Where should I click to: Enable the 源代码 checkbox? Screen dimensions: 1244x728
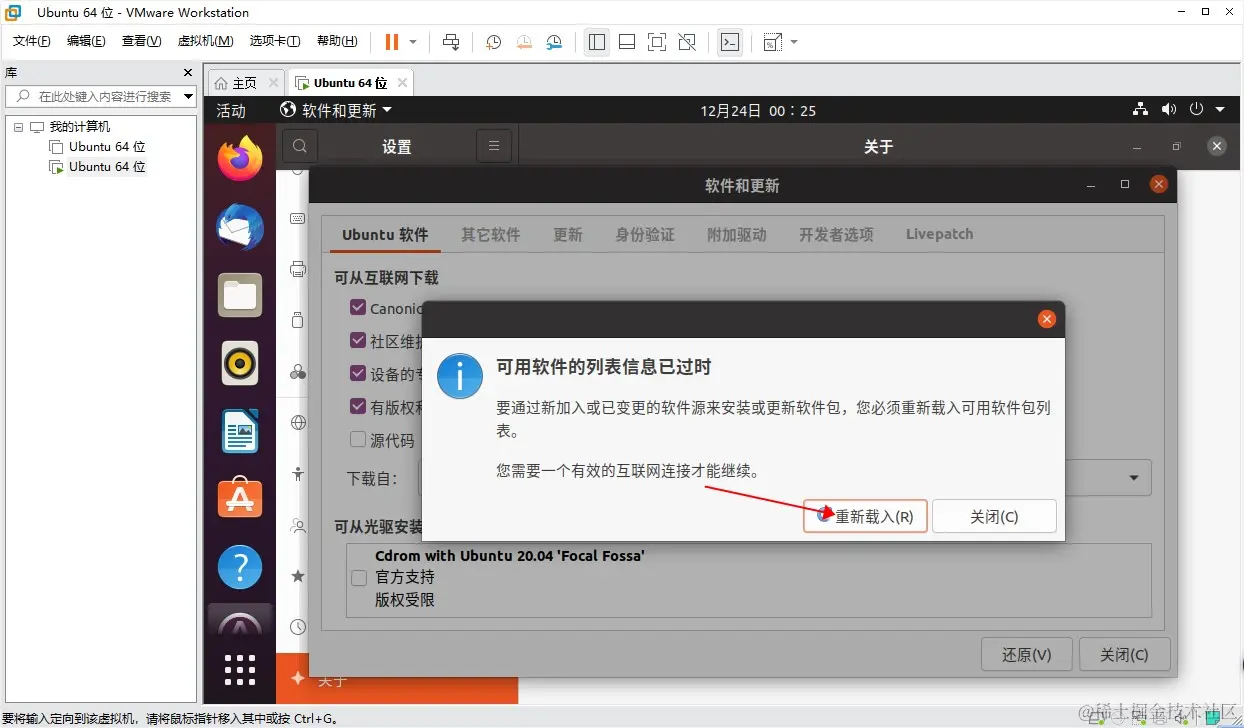tap(358, 439)
